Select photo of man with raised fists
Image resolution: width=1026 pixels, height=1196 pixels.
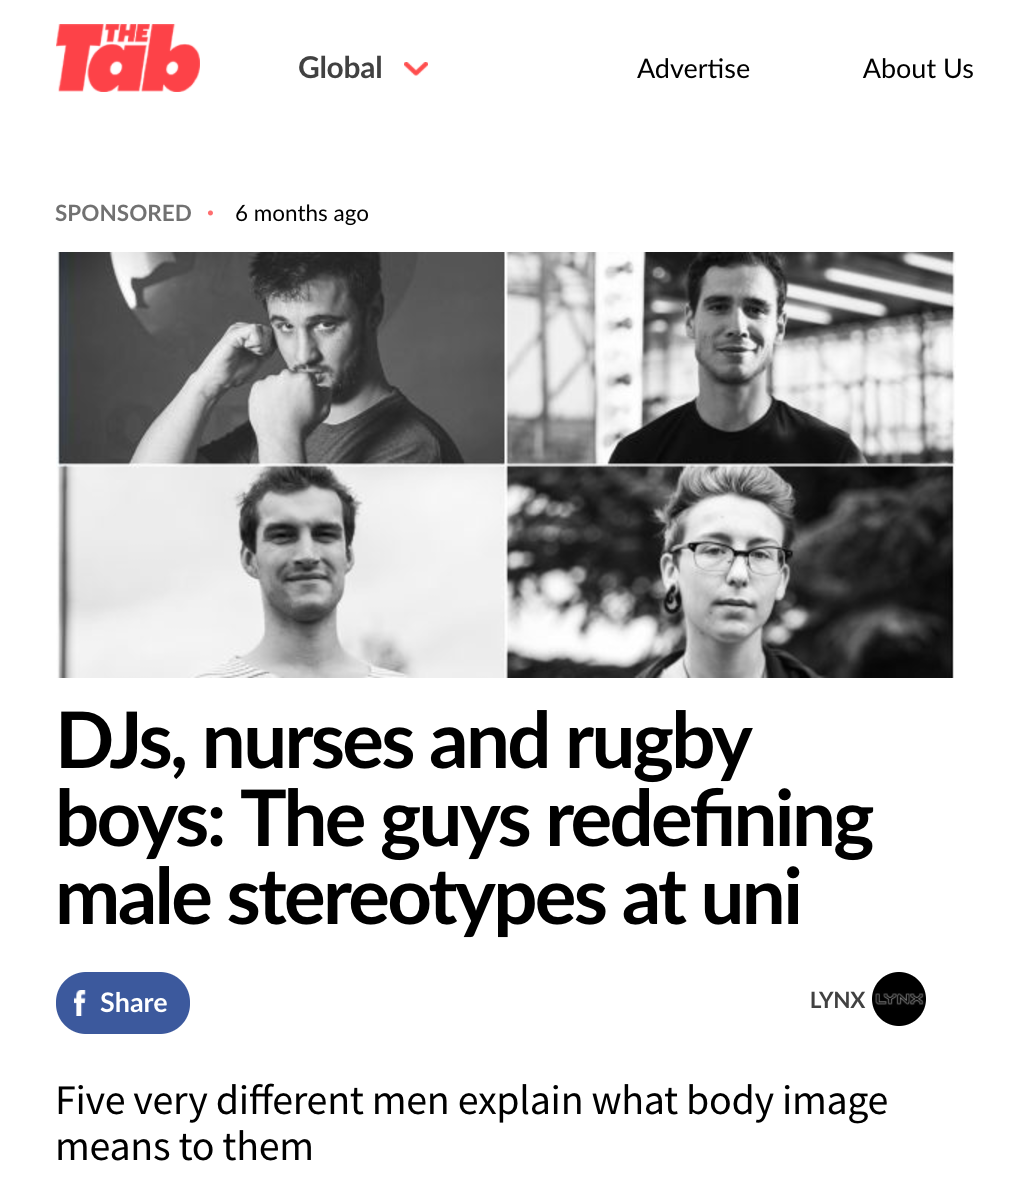click(281, 358)
